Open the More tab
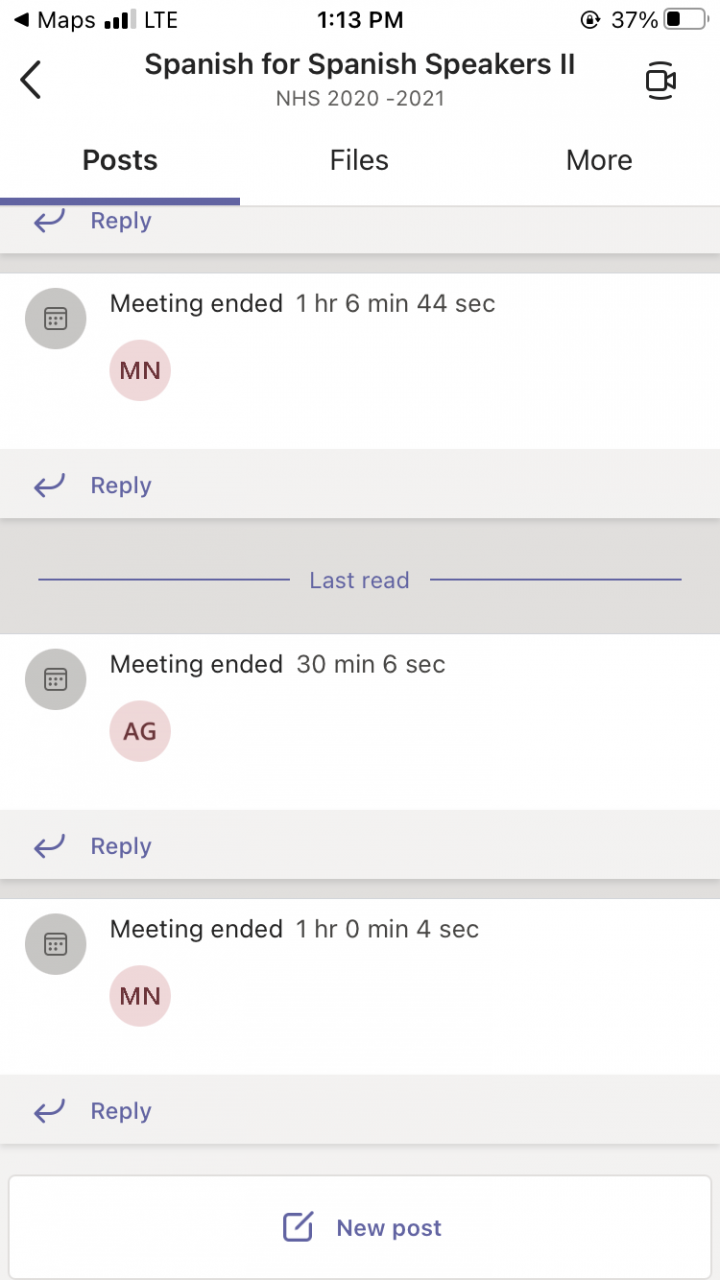720x1280 pixels. pyautogui.click(x=599, y=160)
